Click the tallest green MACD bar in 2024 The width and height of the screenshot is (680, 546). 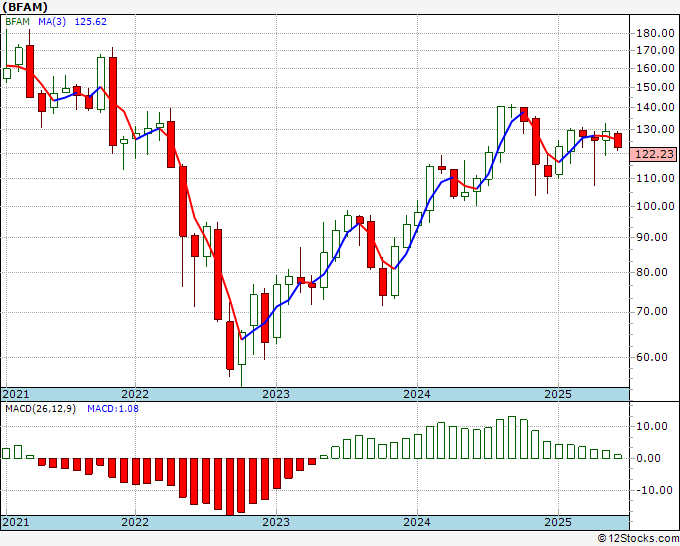click(512, 438)
